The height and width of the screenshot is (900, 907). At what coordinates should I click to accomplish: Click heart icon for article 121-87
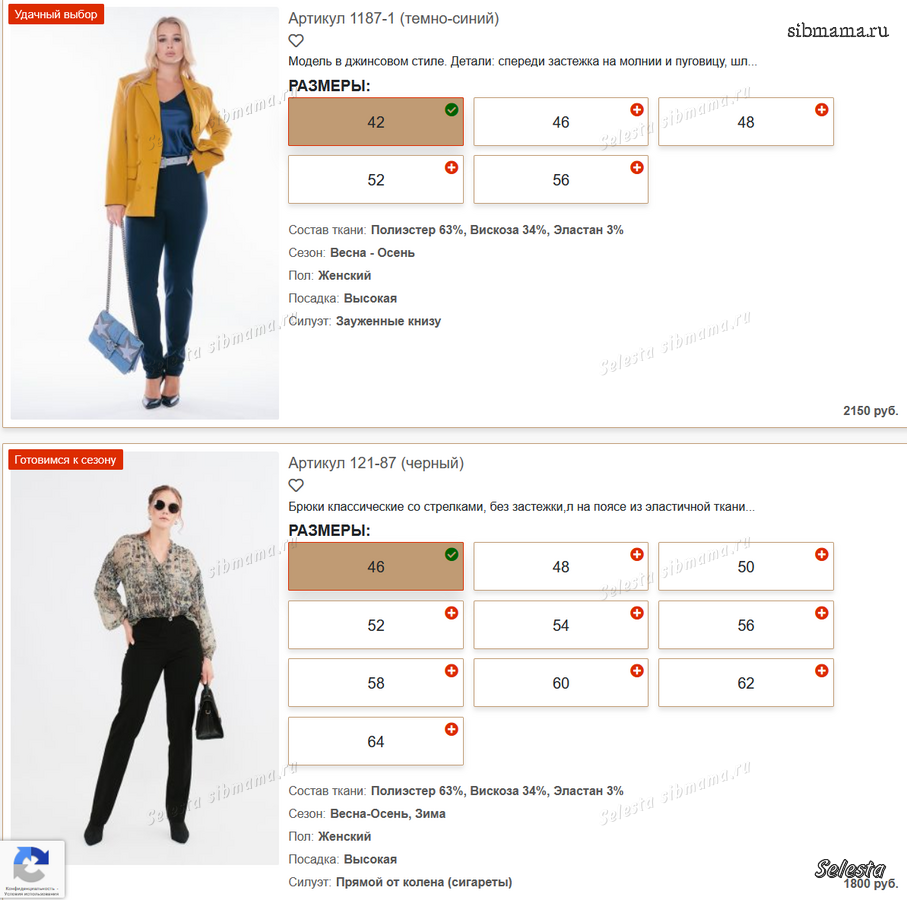[296, 485]
